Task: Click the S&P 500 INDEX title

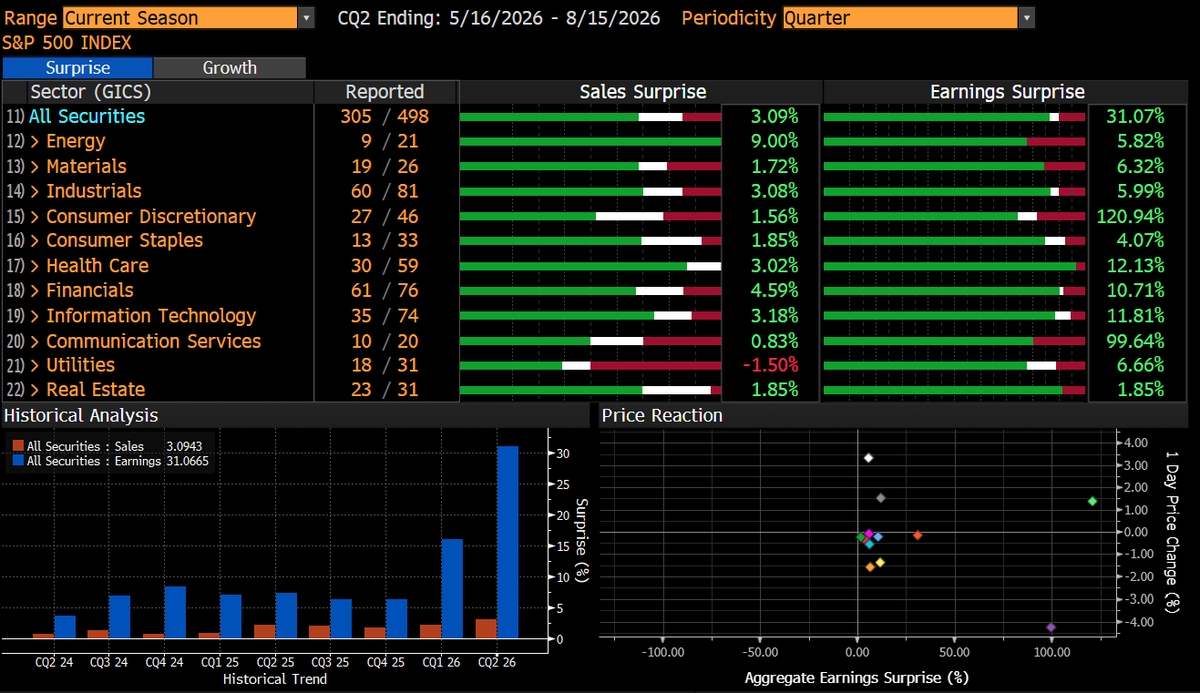Action: tap(67, 43)
